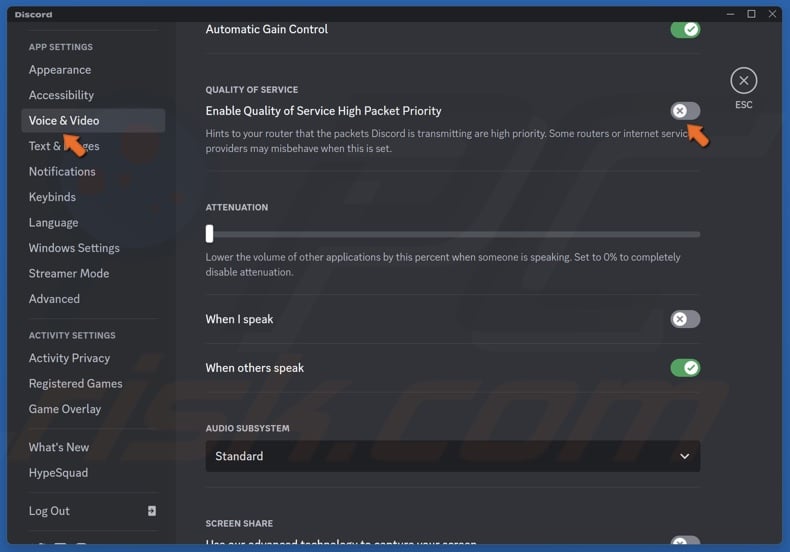This screenshot has height=552, width=790.
Task: Maximize the Discord window
Action: click(751, 14)
